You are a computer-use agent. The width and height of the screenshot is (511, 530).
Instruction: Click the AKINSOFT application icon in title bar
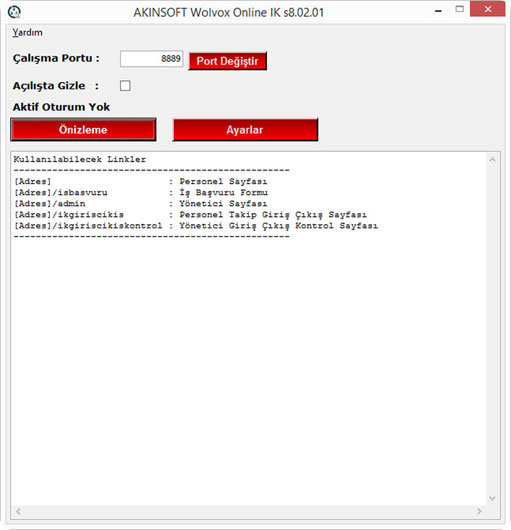tap(14, 12)
